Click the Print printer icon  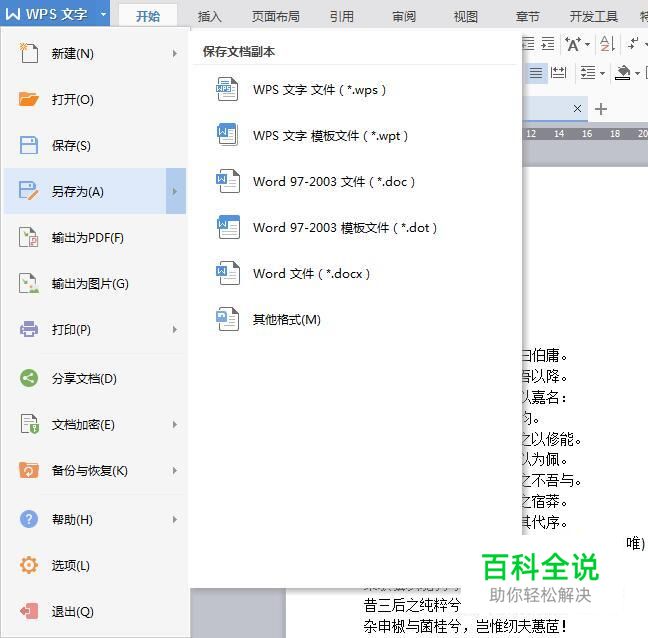29,329
